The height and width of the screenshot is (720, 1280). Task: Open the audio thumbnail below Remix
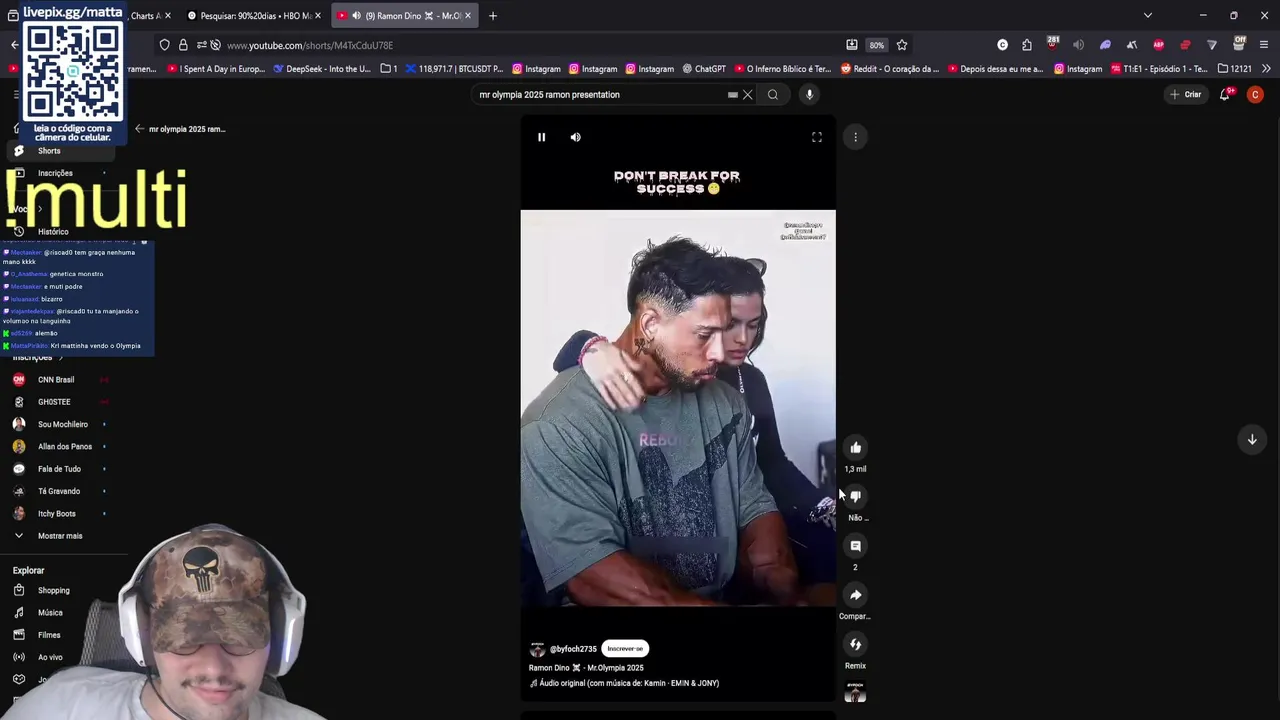[x=855, y=692]
